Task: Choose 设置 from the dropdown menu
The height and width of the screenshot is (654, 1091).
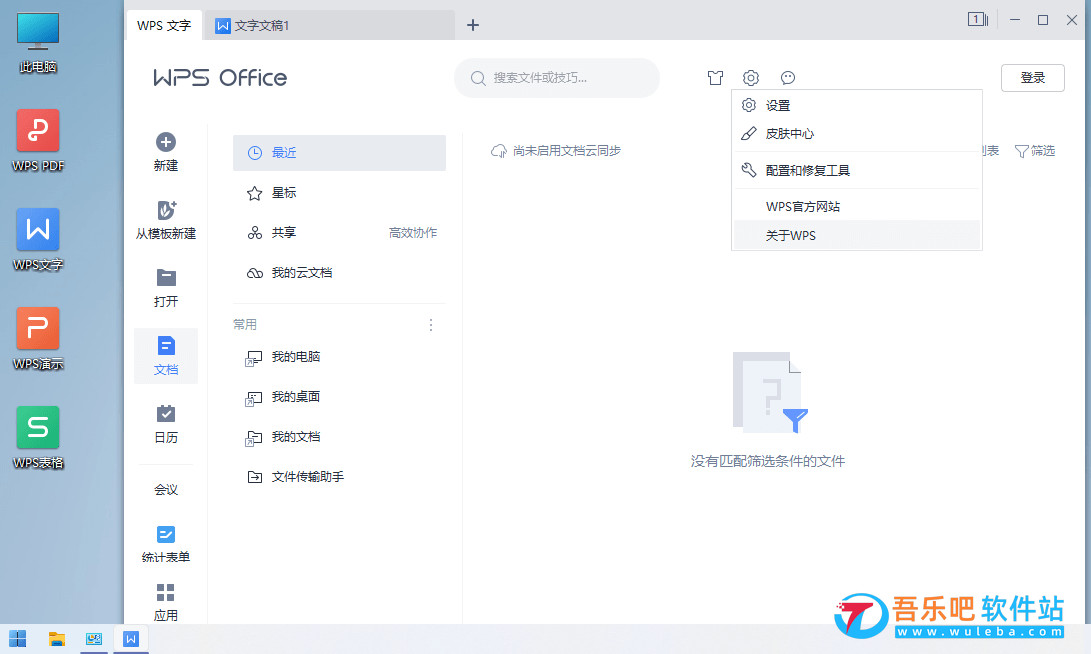Action: click(x=857, y=106)
